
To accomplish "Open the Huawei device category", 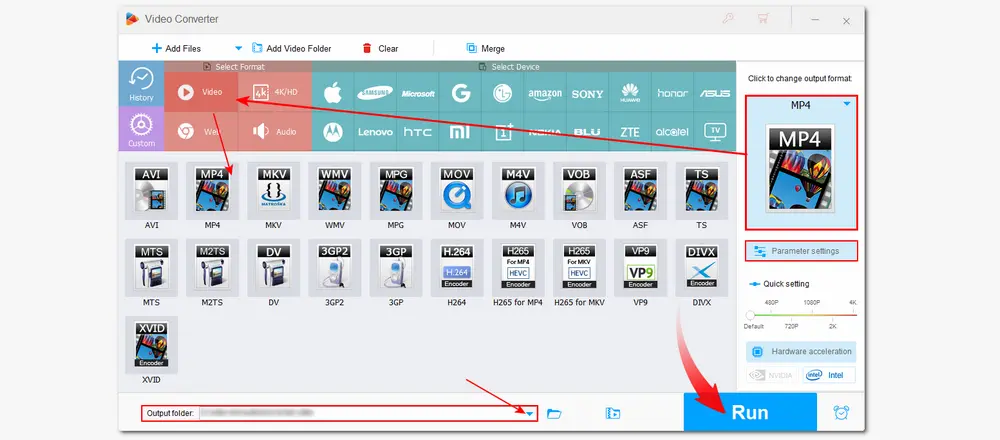I will (630, 93).
